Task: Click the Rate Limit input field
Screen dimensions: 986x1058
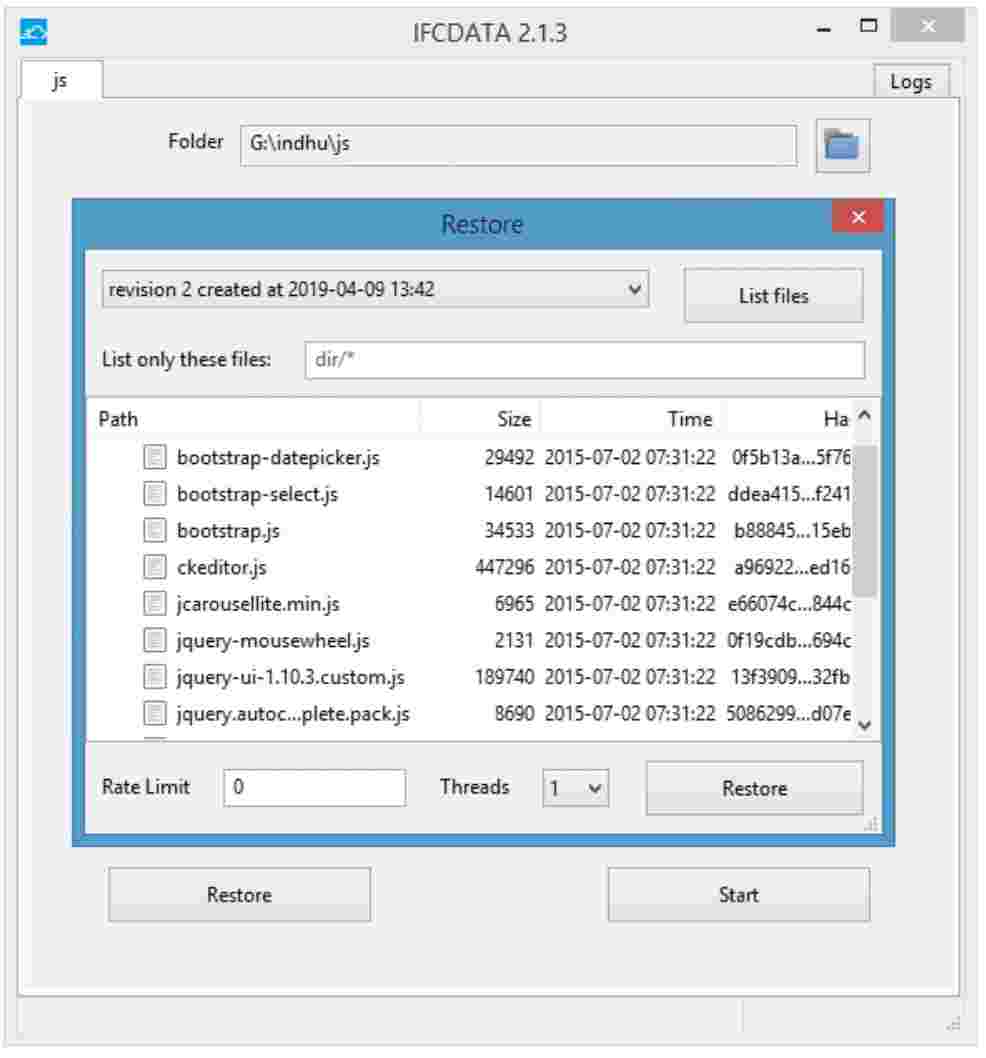Action: pos(314,787)
